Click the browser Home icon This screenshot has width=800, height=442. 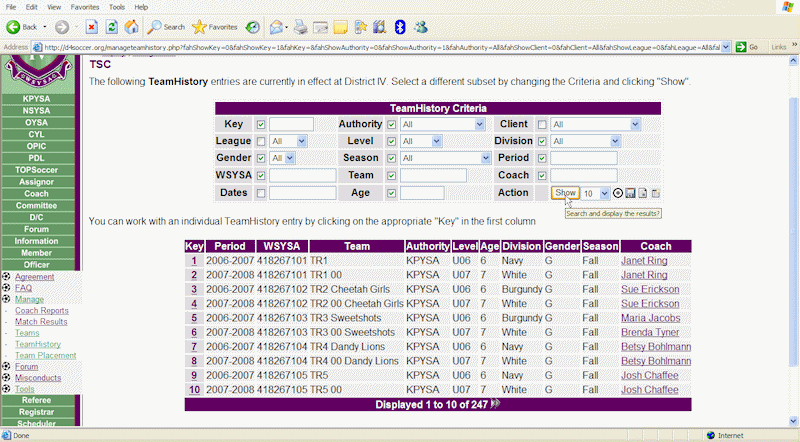click(129, 27)
